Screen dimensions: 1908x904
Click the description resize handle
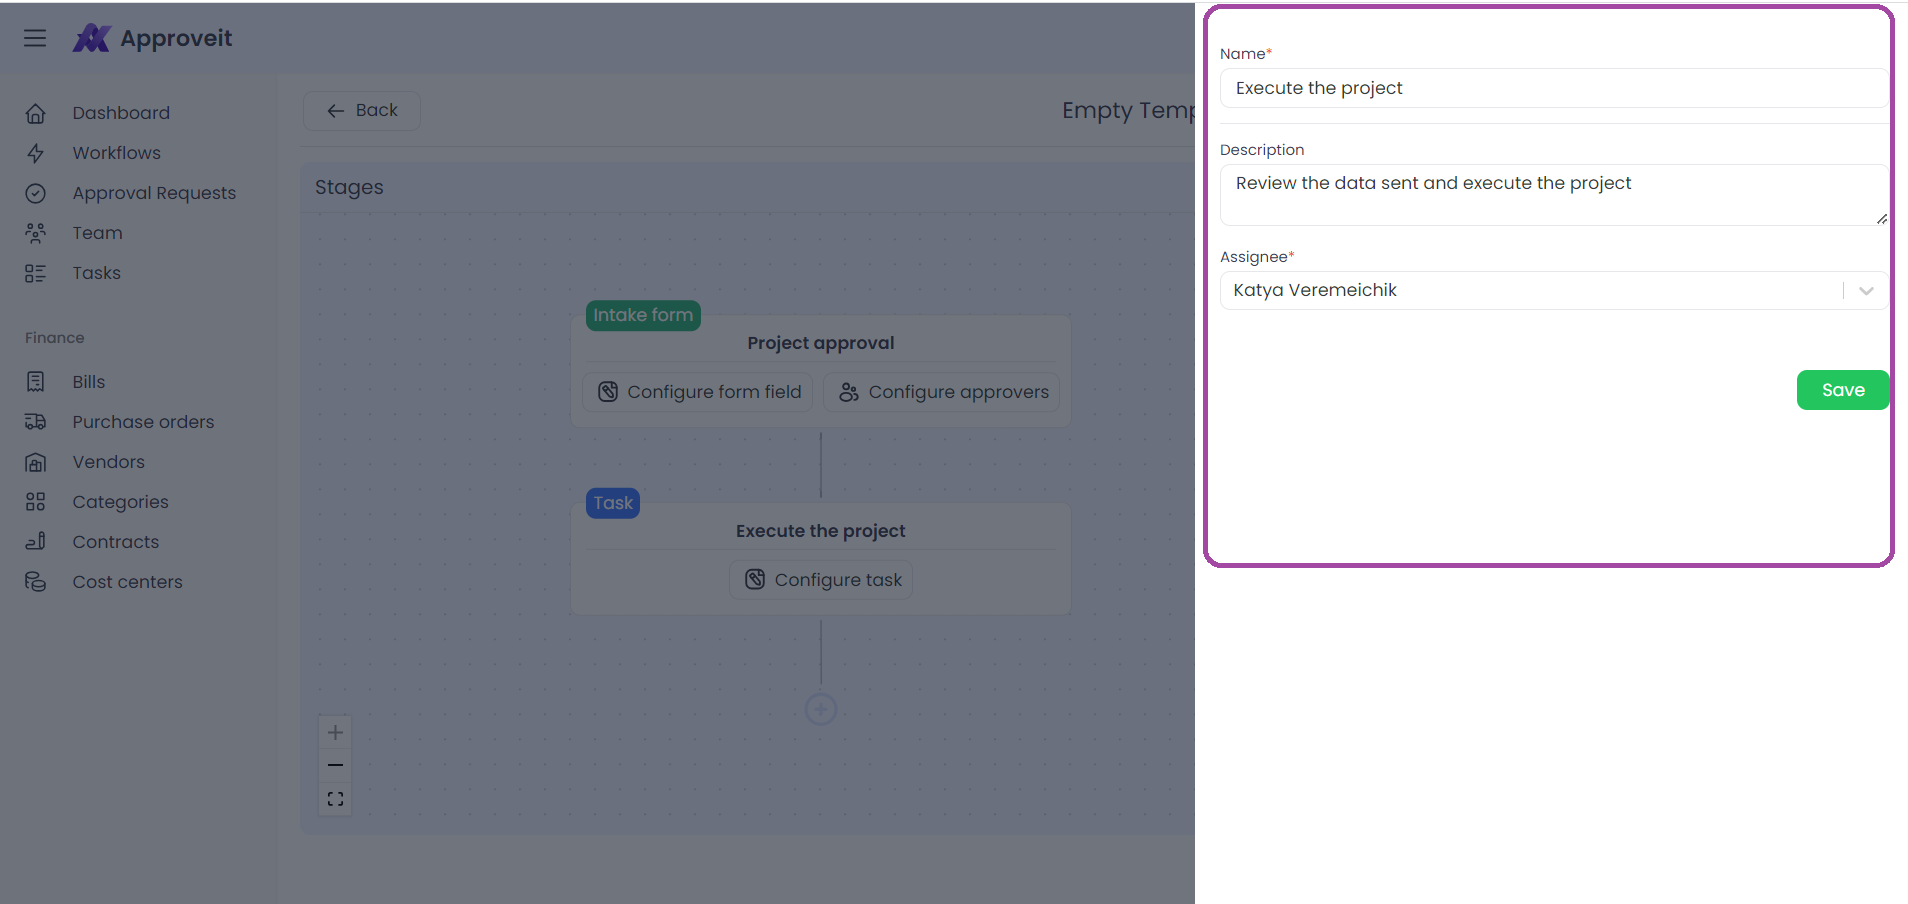[x=1881, y=218]
